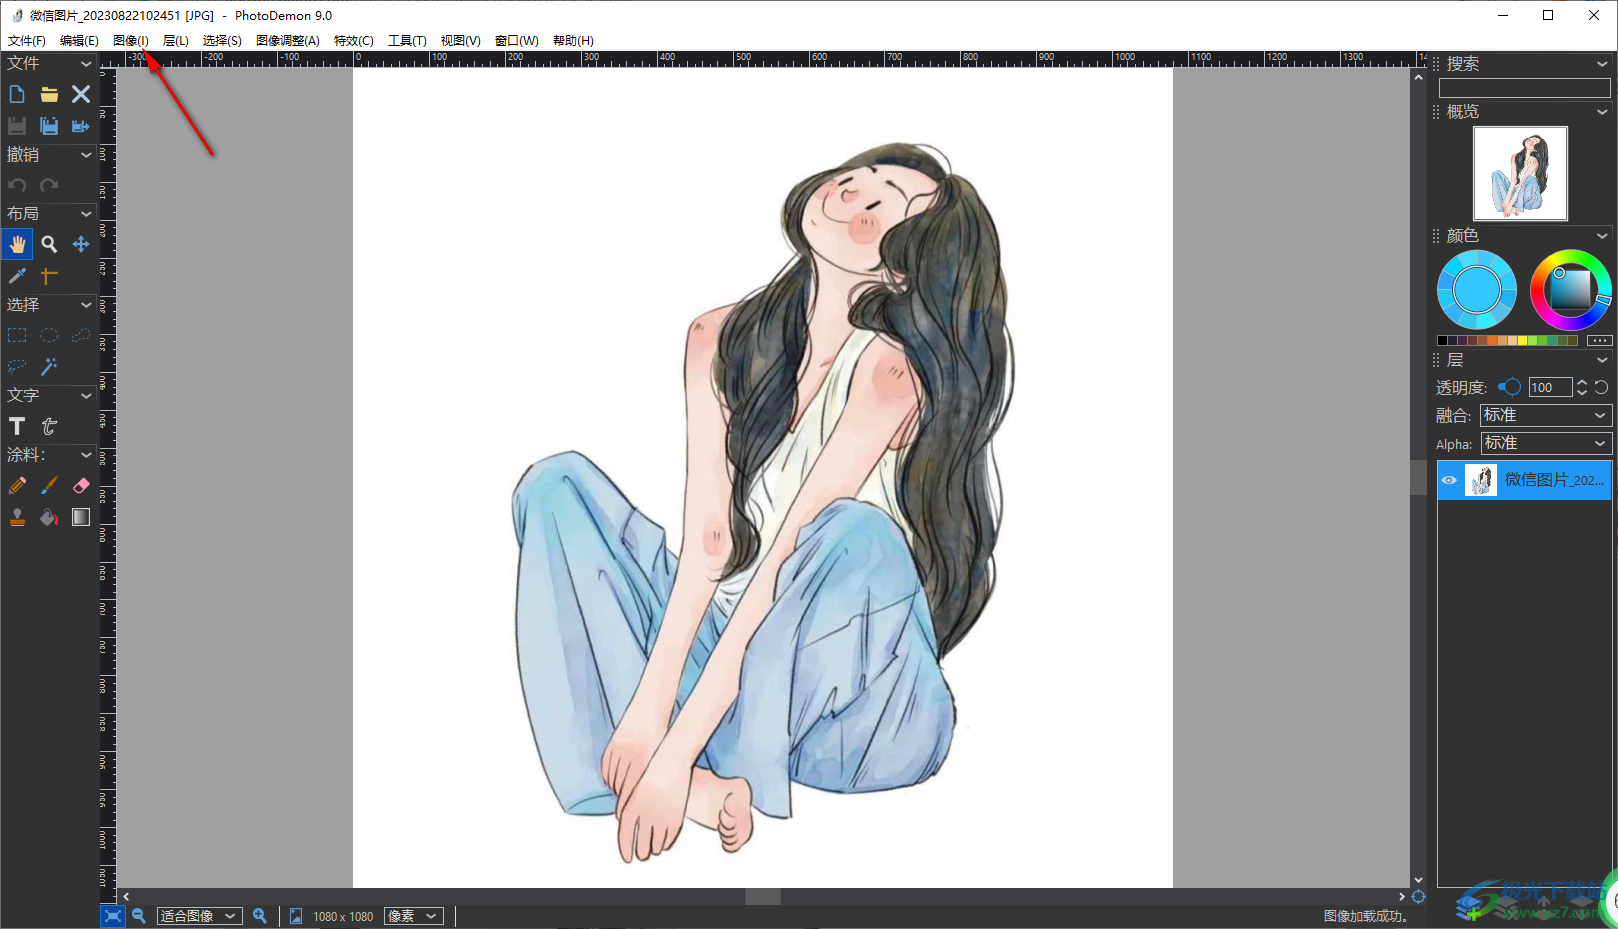Select the Elliptical selection tool

click(x=49, y=335)
